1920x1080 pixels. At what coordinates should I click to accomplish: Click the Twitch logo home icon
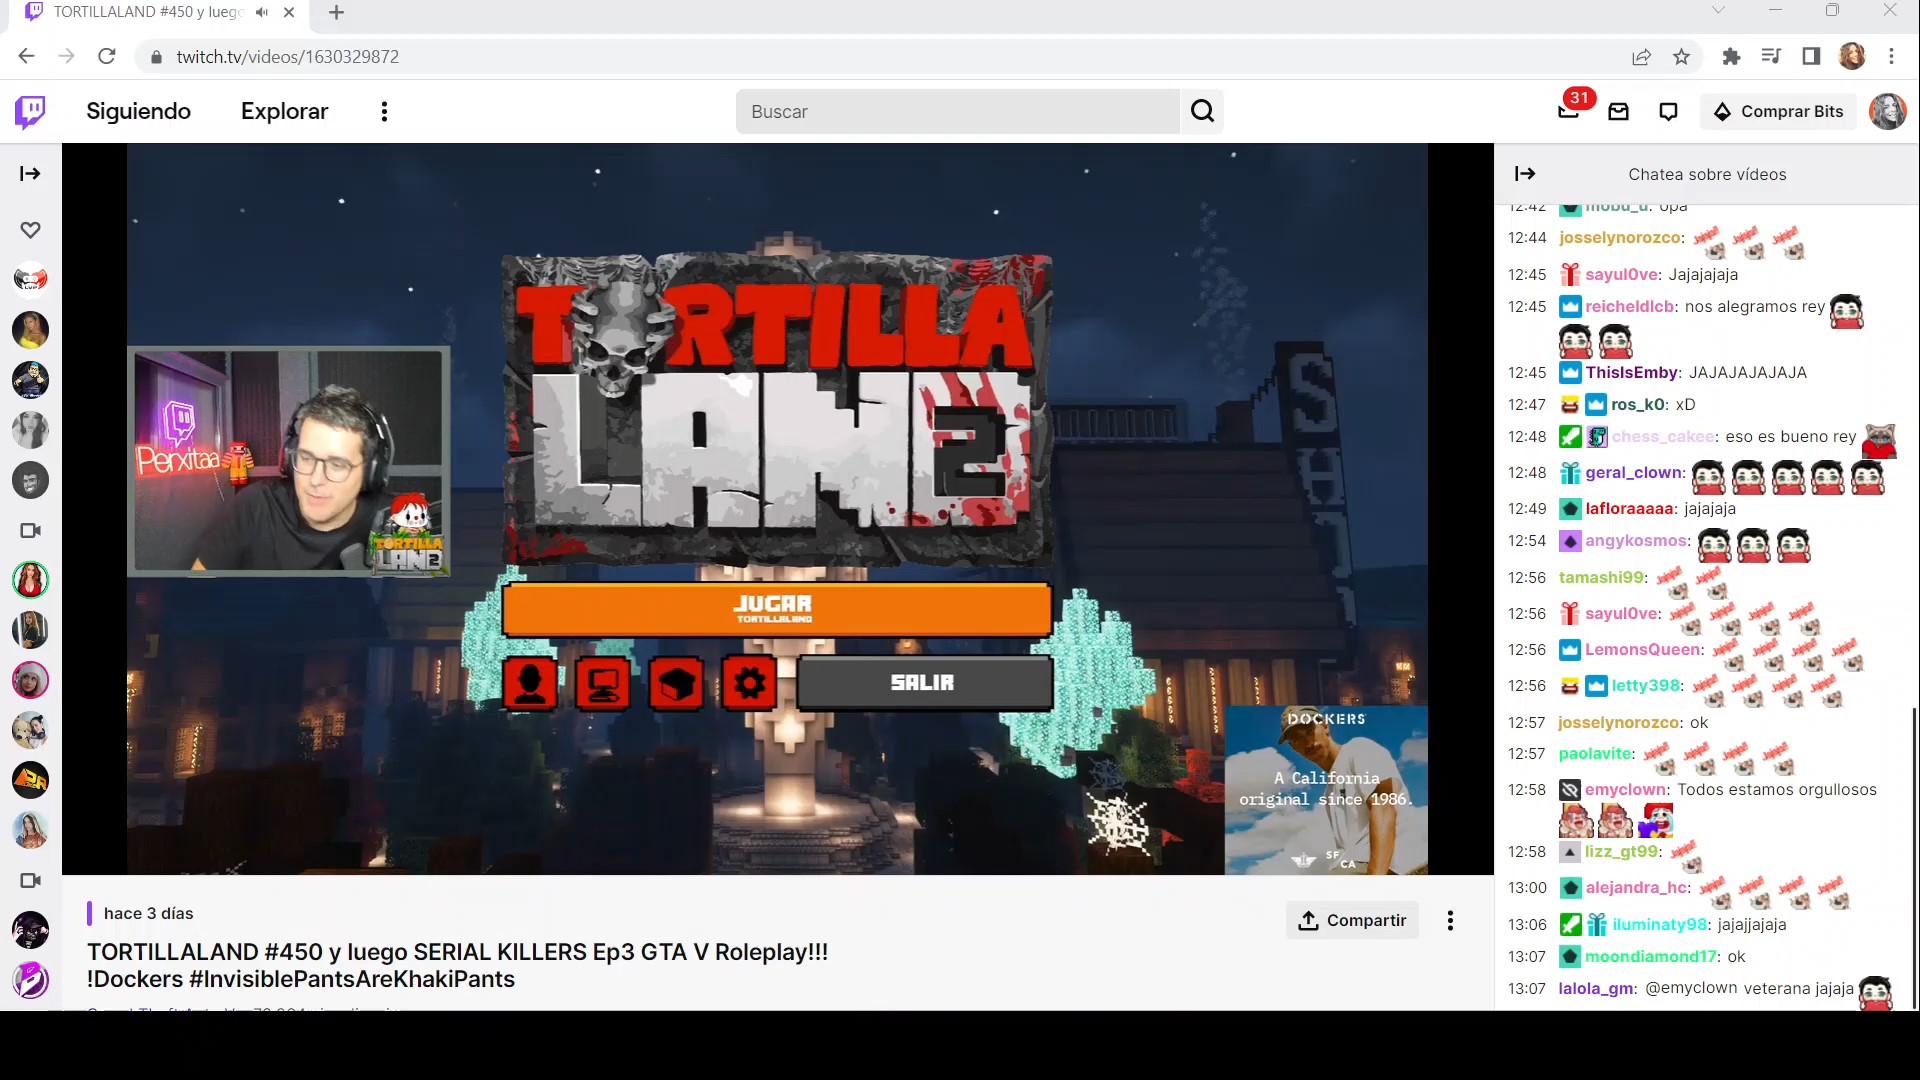click(x=30, y=111)
